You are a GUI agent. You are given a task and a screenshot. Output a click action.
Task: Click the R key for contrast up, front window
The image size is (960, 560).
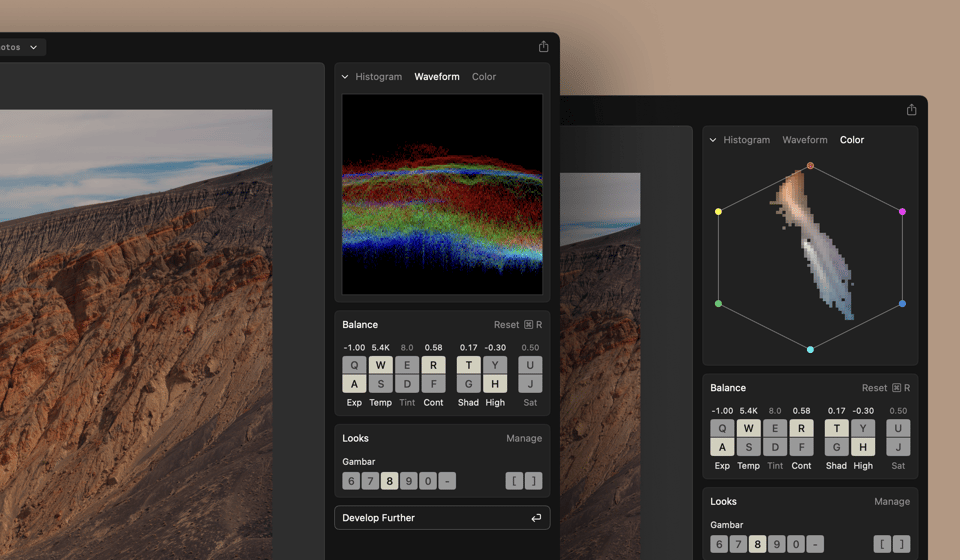coord(433,365)
